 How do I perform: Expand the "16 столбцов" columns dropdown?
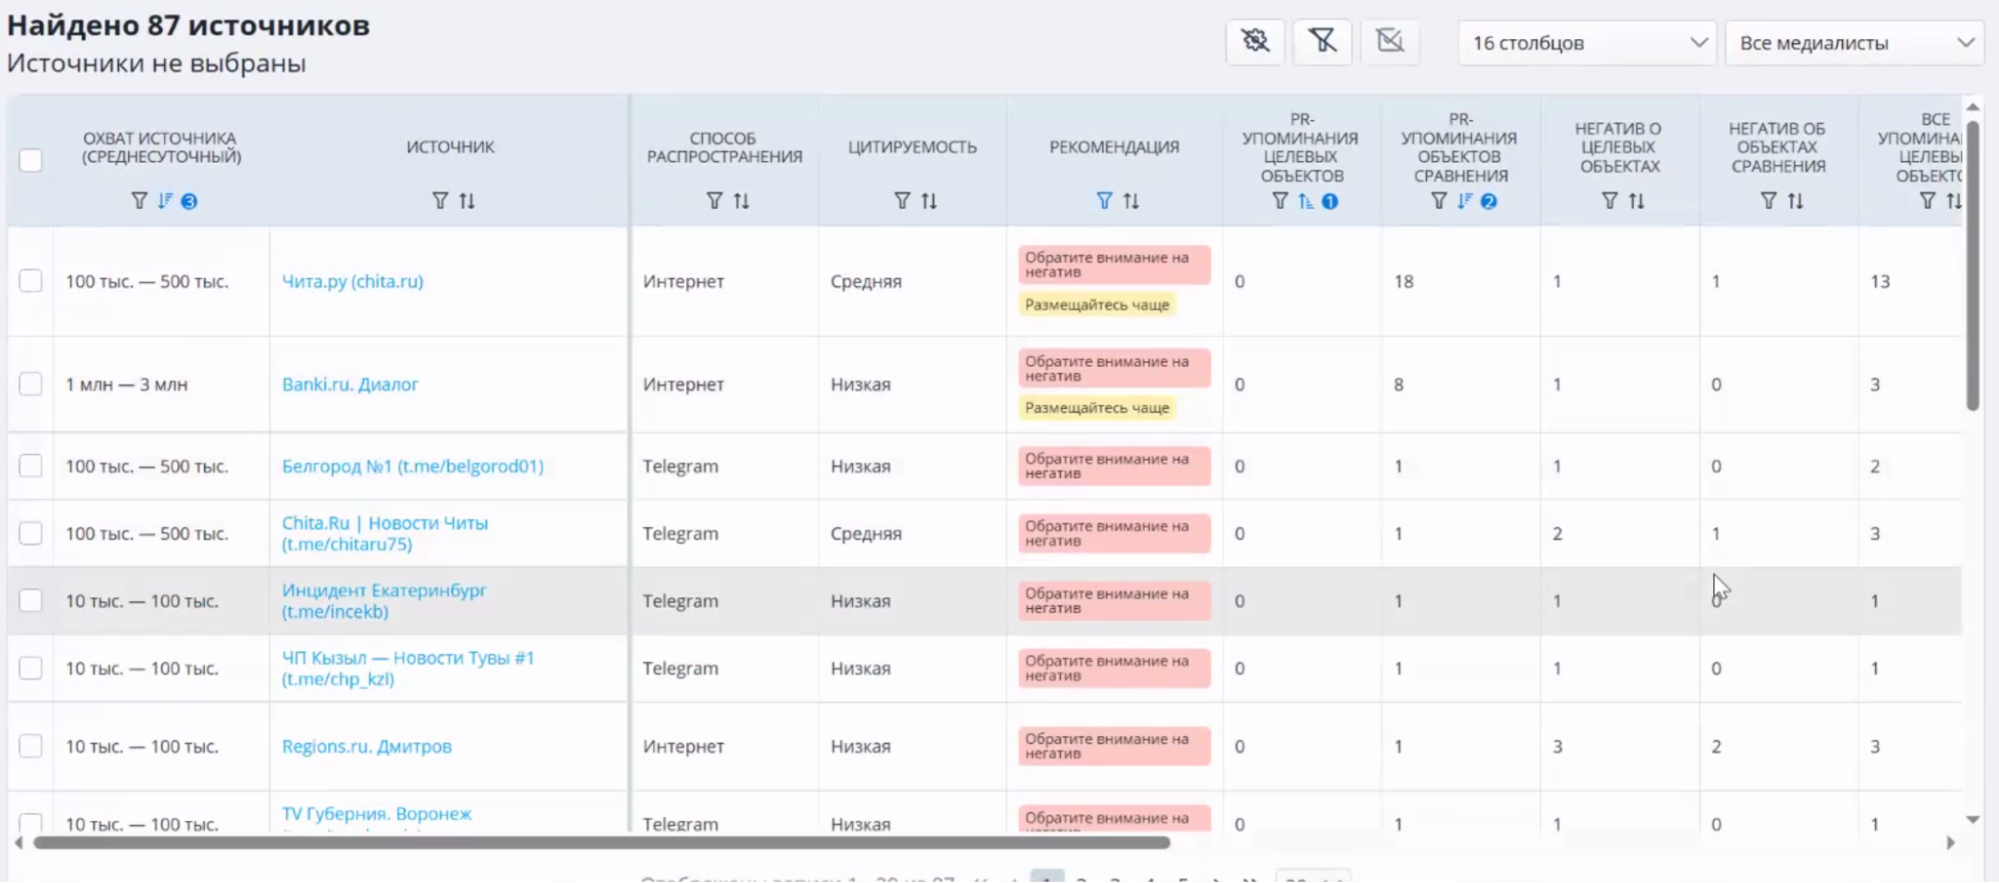click(1586, 43)
